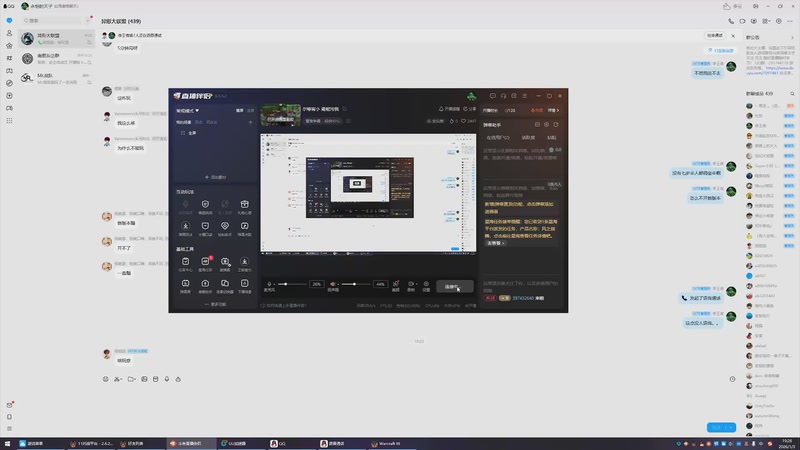Open the microphone device dropdown arrow
800x450 pixels.
pos(274,284)
